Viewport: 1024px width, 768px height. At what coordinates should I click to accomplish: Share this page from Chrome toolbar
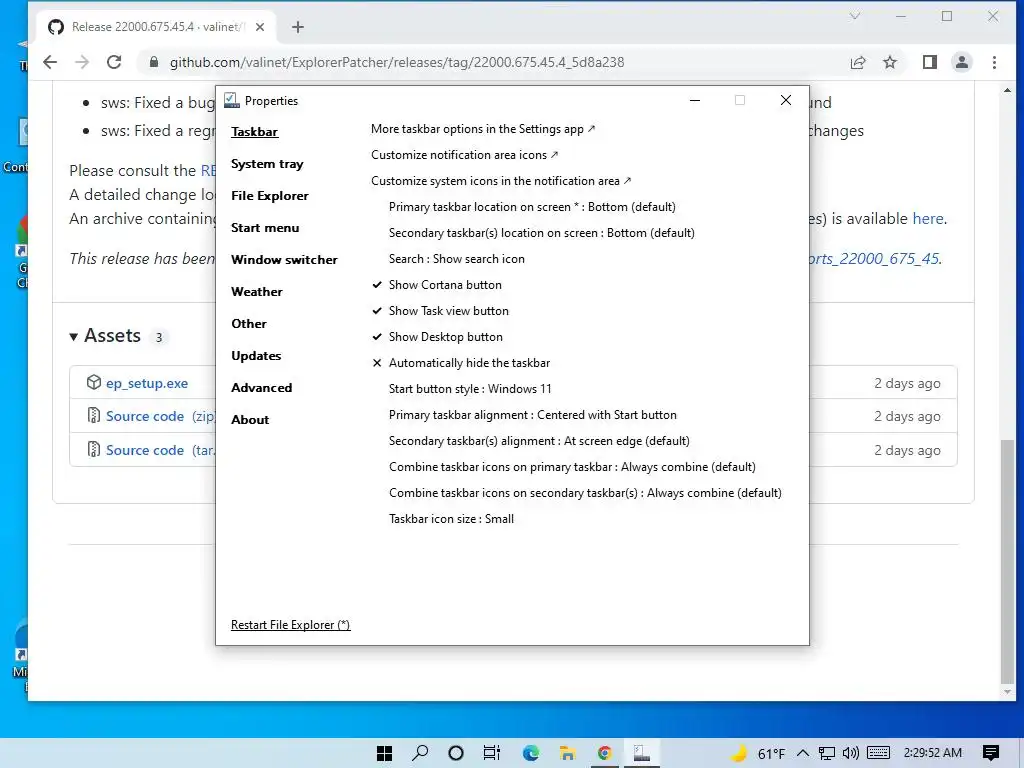(x=857, y=62)
